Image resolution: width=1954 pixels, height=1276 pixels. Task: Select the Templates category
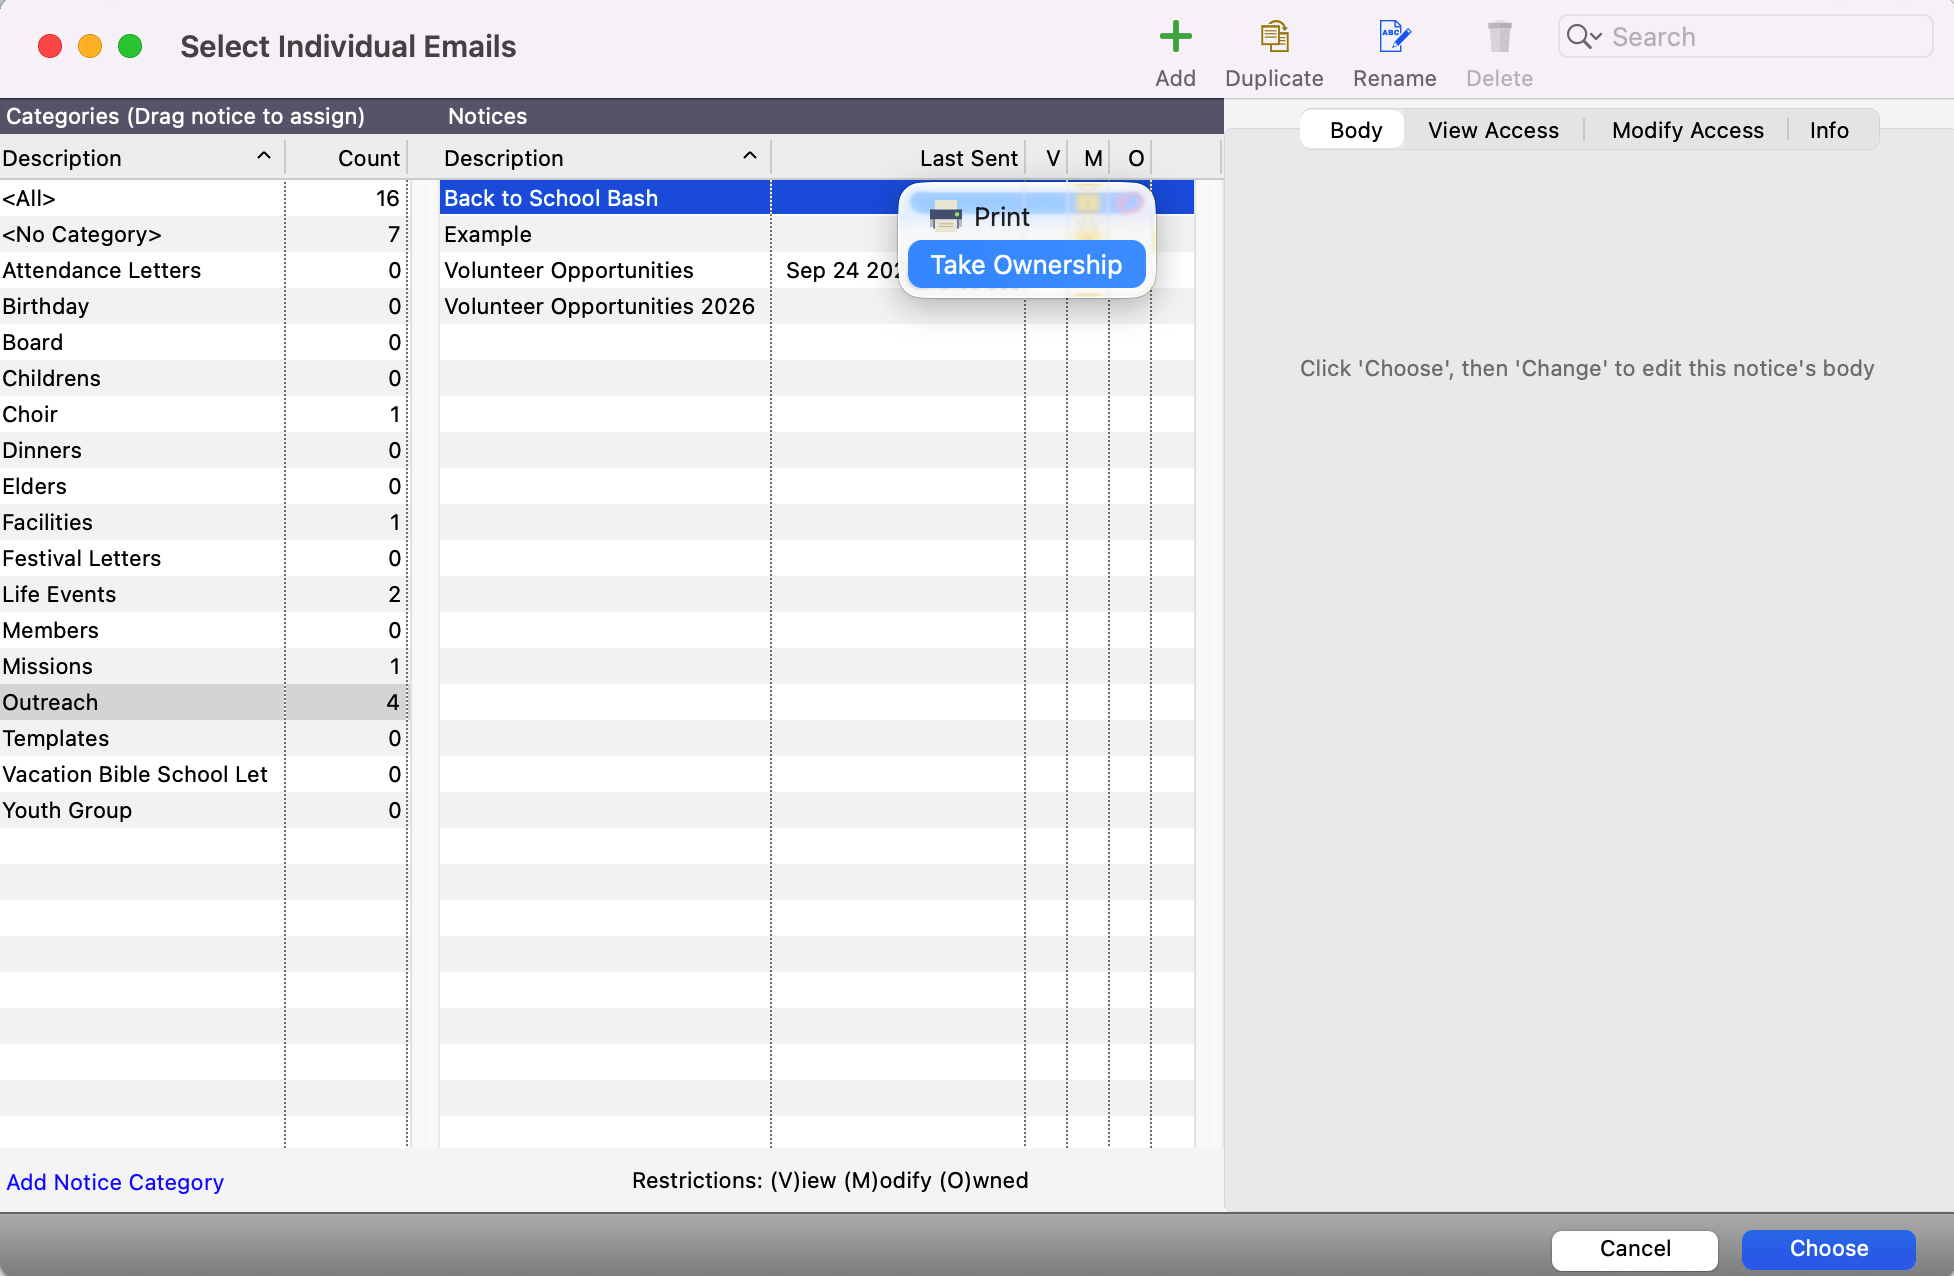[203, 738]
